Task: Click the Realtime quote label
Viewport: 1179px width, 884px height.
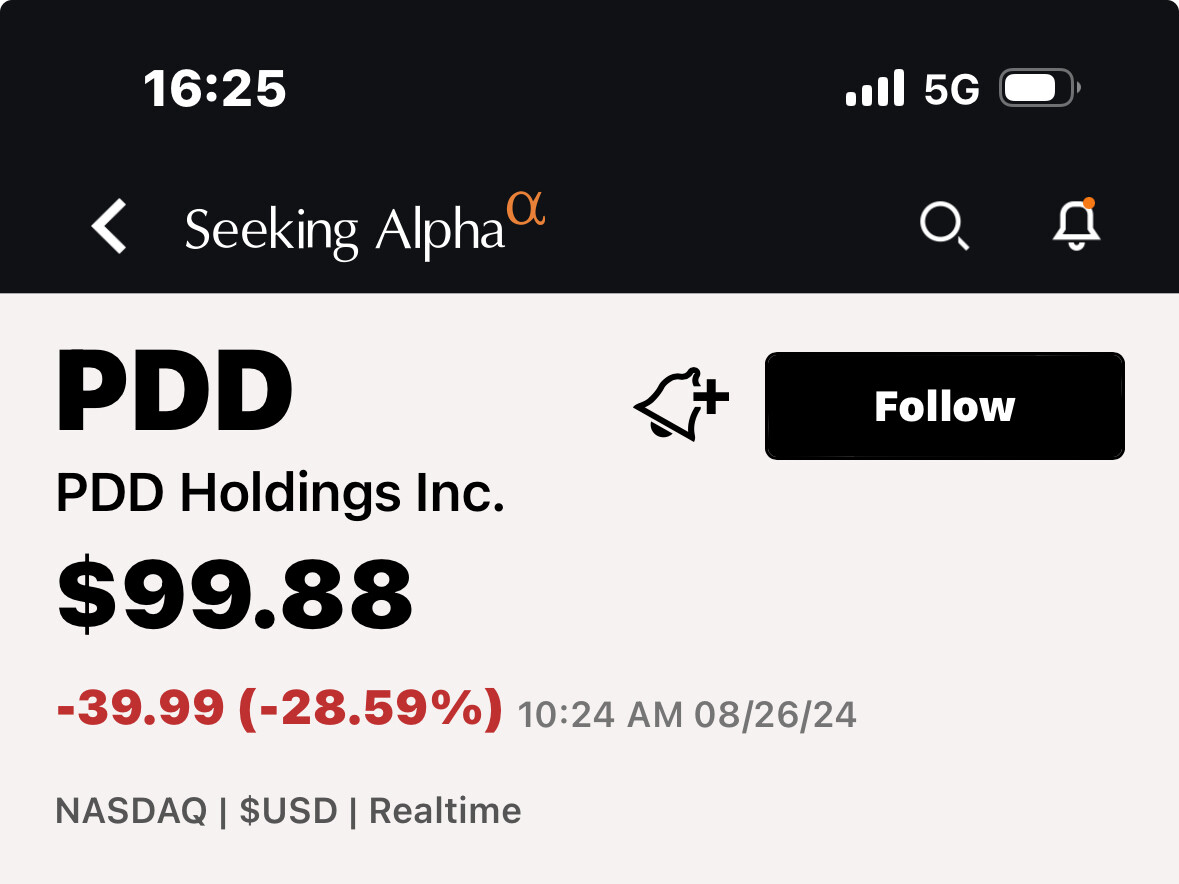Action: point(445,810)
